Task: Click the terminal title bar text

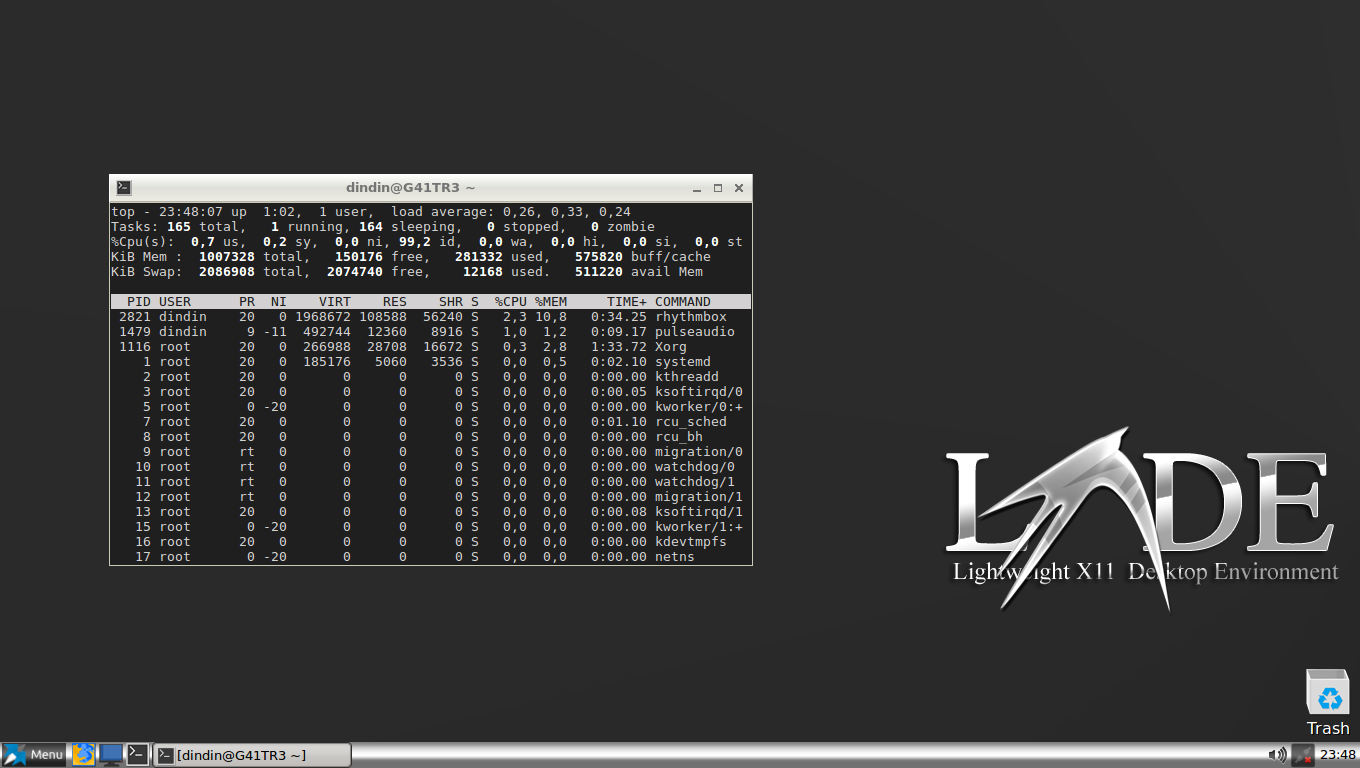Action: (x=410, y=188)
